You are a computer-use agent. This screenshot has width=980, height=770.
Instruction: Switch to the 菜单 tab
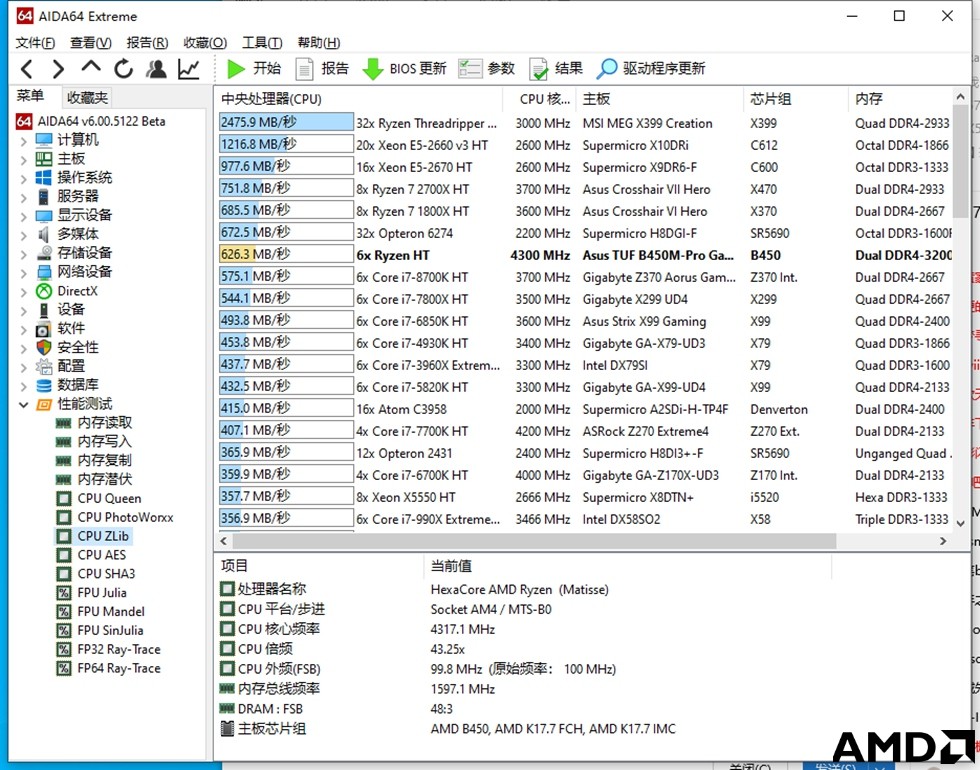click(30, 96)
